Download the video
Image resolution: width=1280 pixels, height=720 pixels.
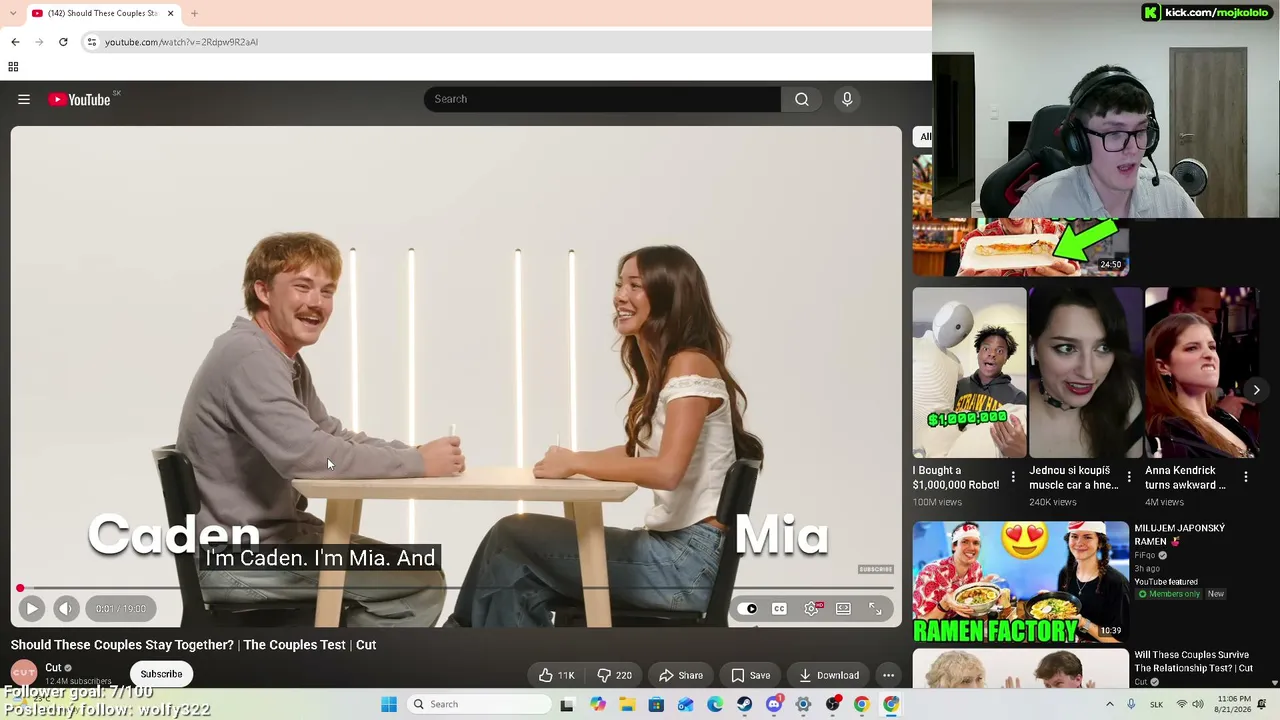(x=828, y=675)
